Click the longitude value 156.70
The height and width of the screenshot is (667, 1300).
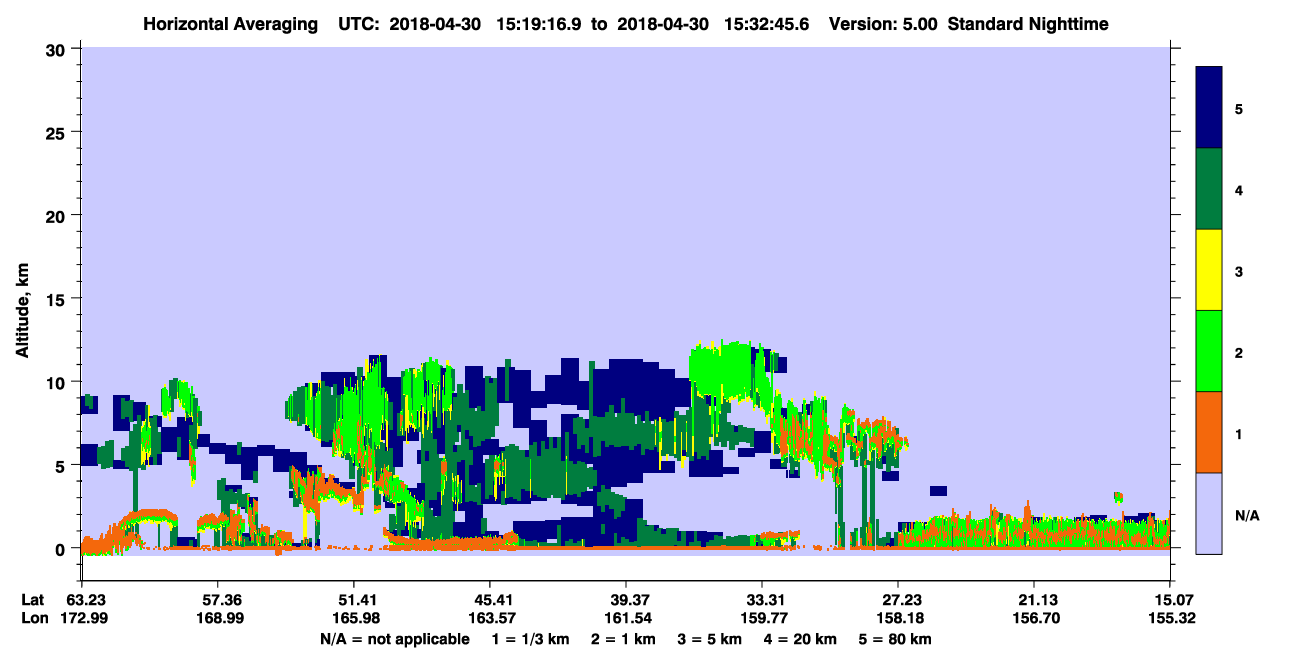tap(1034, 618)
